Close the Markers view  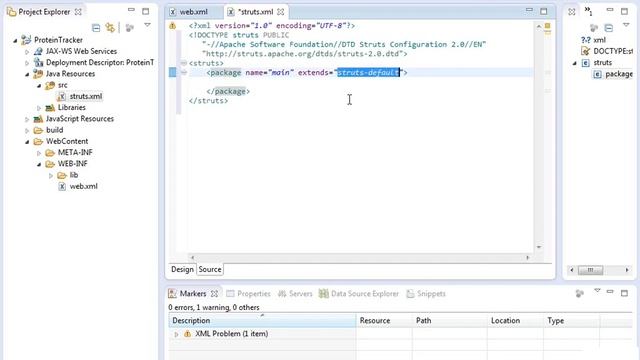214,293
